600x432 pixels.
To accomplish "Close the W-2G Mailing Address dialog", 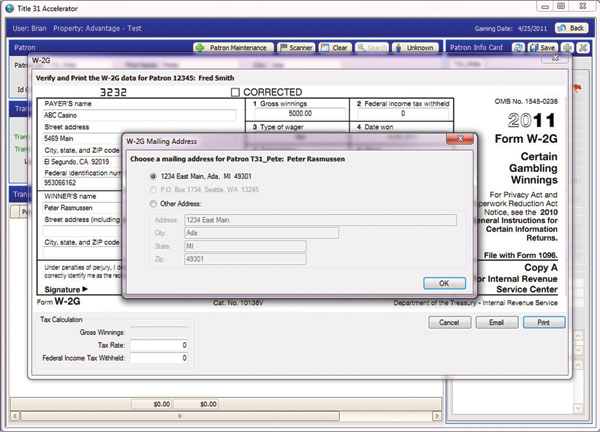I will coord(461,141).
